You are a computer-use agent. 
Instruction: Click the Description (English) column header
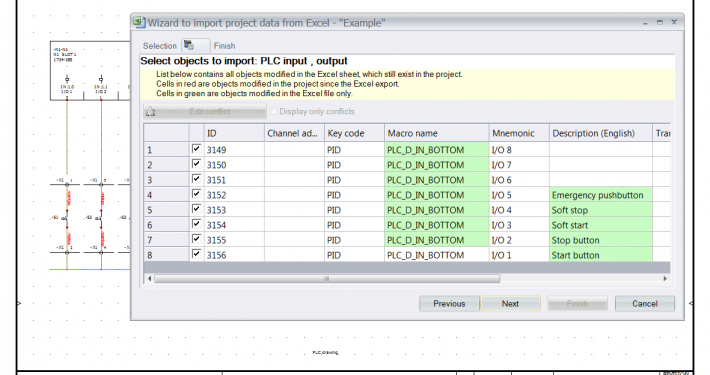click(x=601, y=133)
